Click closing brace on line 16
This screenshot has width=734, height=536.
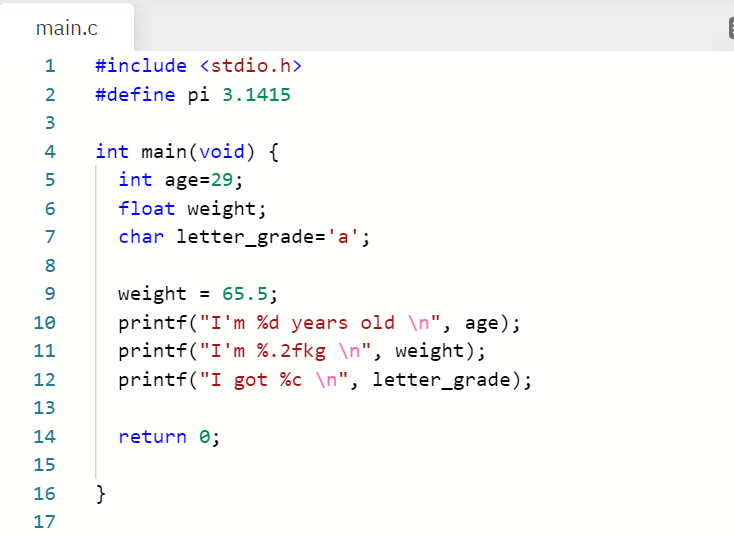tap(101, 494)
